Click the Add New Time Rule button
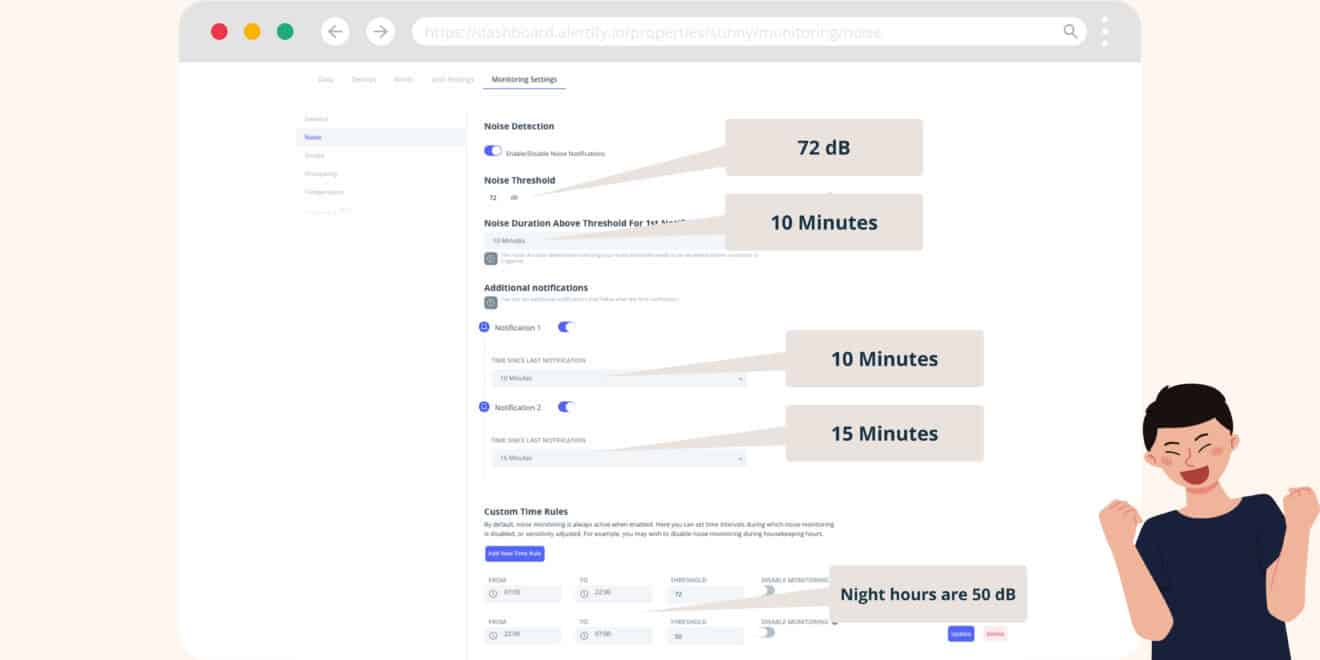 (514, 554)
